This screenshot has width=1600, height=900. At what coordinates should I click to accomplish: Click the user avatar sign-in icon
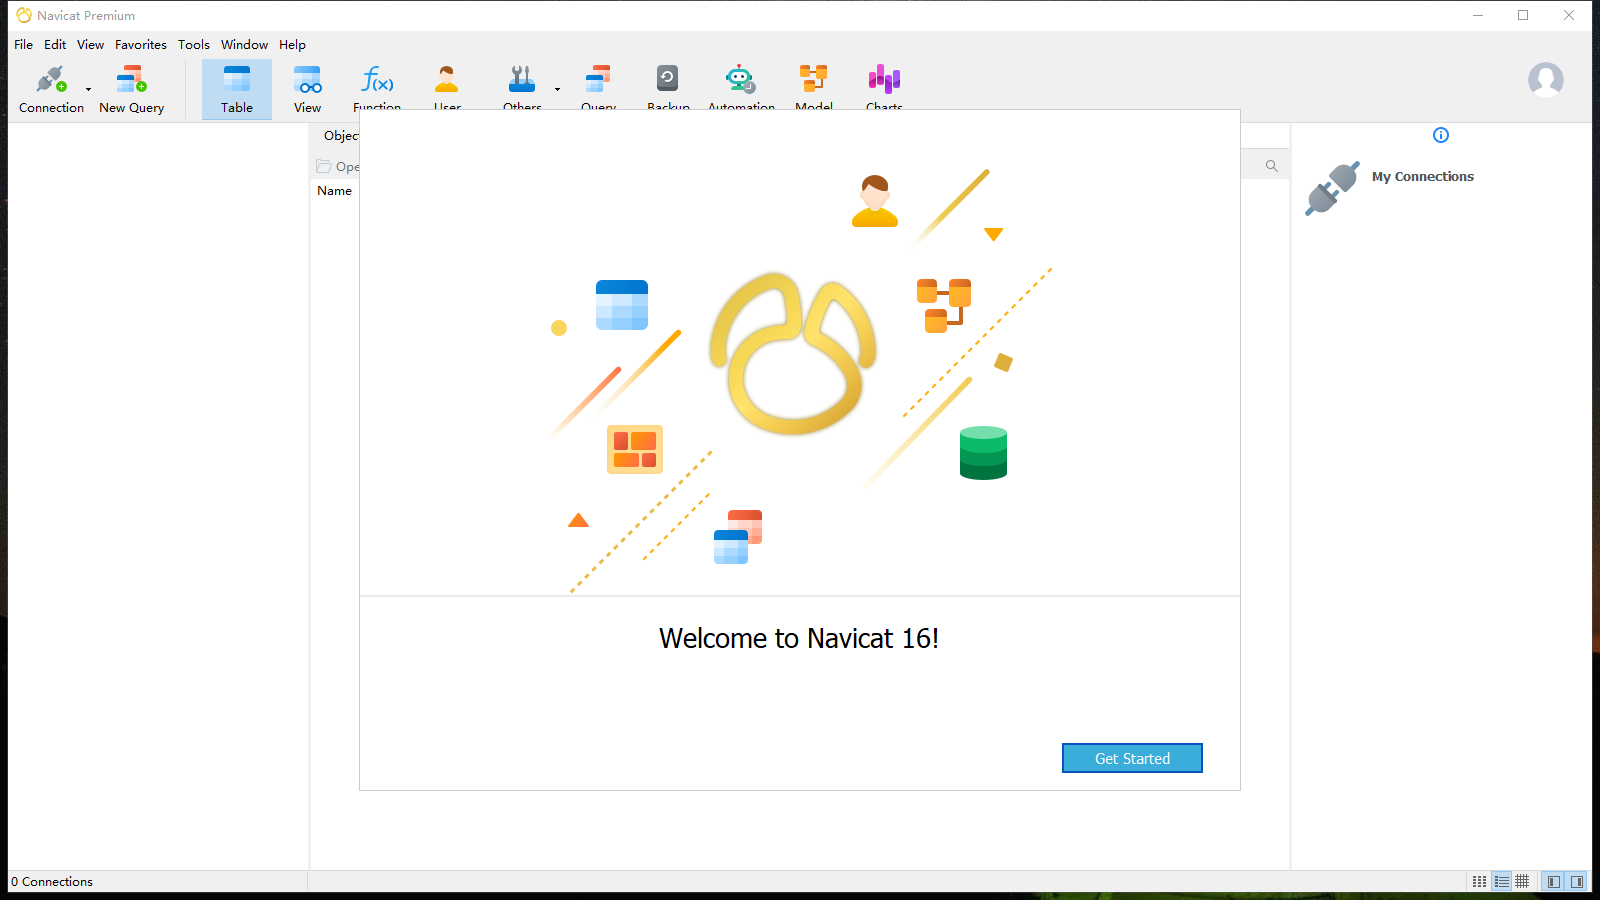click(1546, 79)
